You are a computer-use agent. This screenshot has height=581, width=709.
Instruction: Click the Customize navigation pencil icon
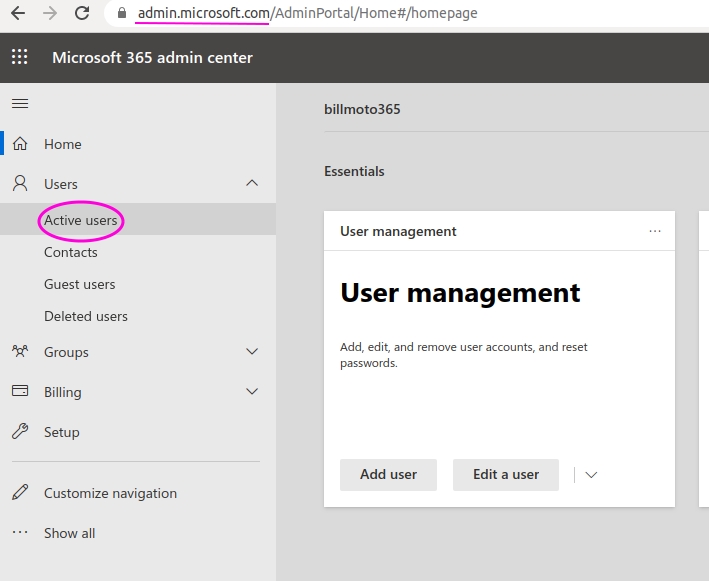(x=20, y=492)
